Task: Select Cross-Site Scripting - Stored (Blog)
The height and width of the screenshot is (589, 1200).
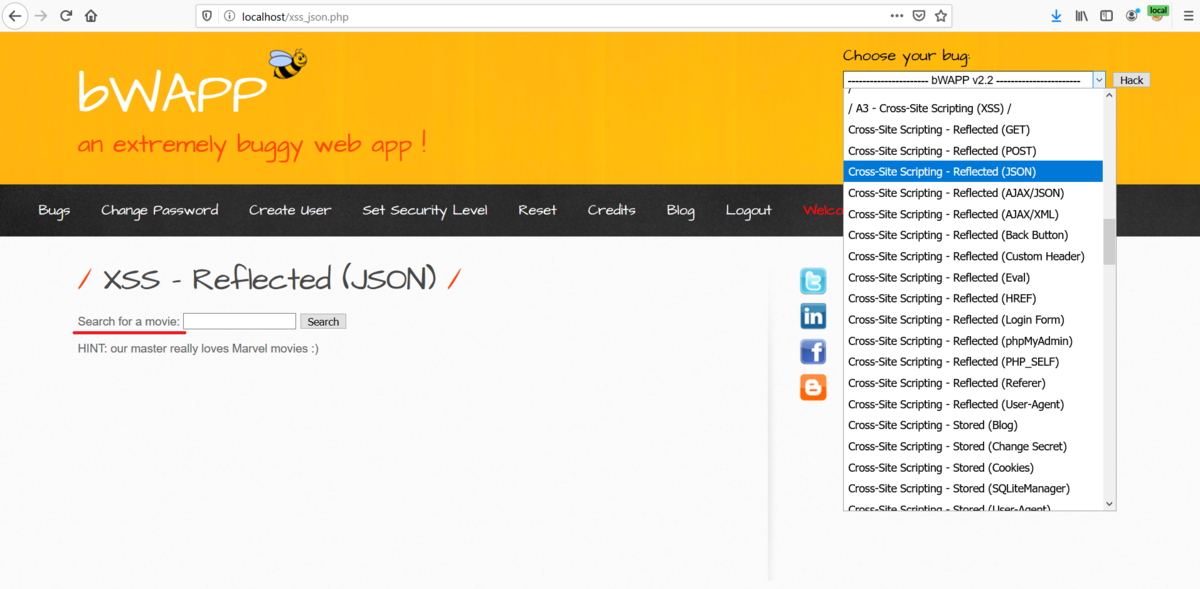Action: [973, 425]
